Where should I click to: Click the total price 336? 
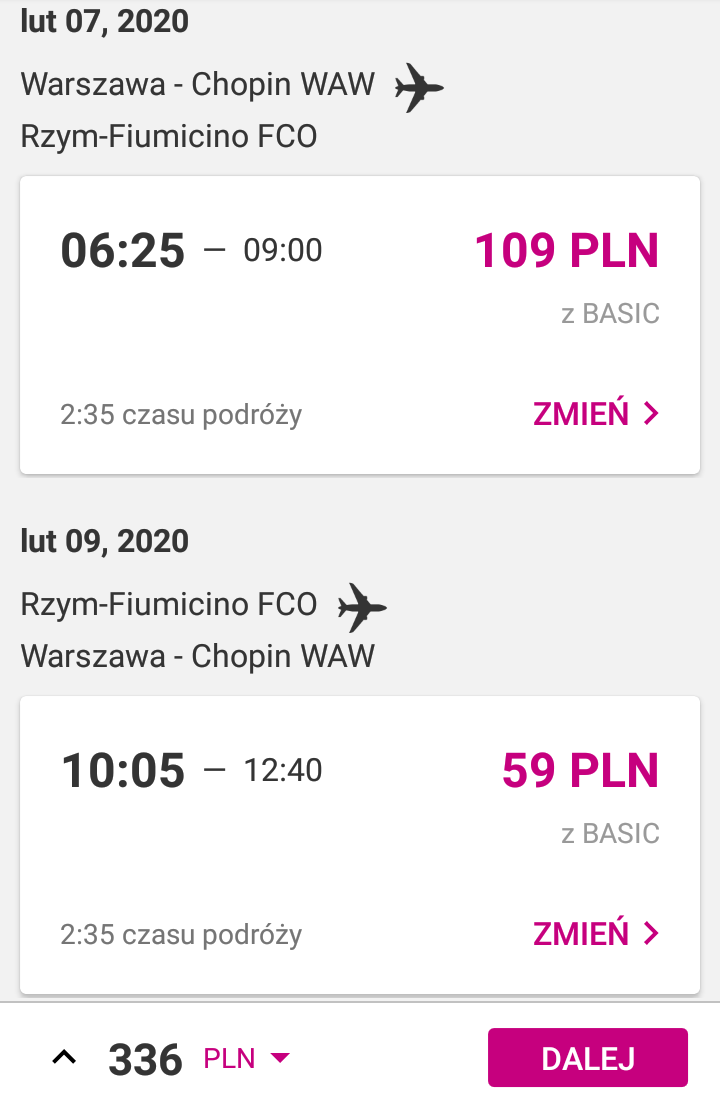click(x=145, y=1059)
